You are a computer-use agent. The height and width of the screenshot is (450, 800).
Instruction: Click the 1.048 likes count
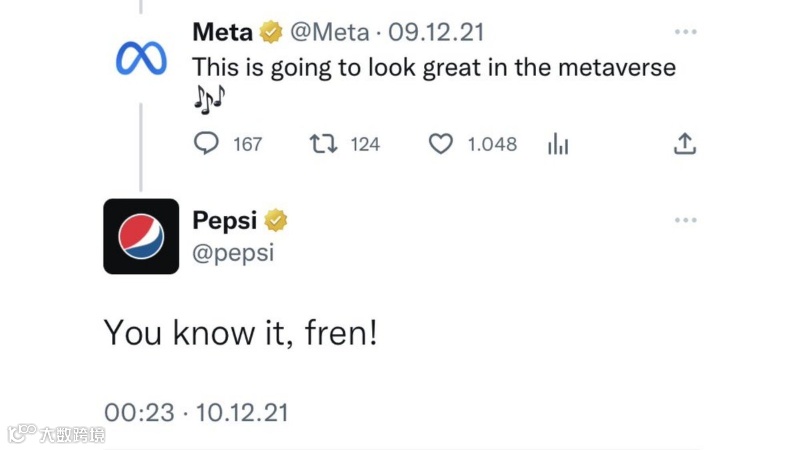tap(492, 145)
